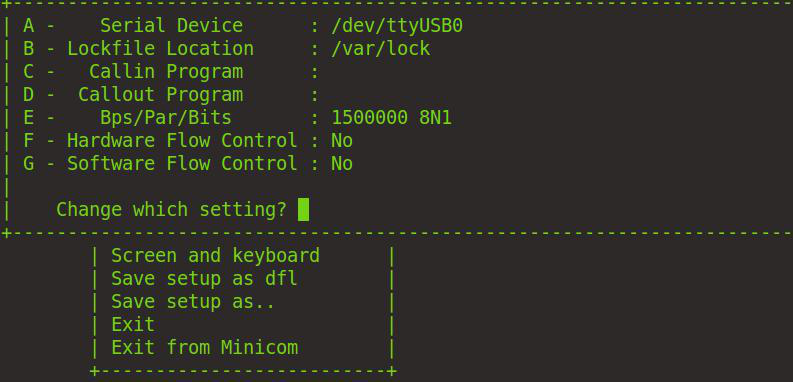The width and height of the screenshot is (793, 382).
Task: Click the Change which setting prompt
Action: pos(171,209)
